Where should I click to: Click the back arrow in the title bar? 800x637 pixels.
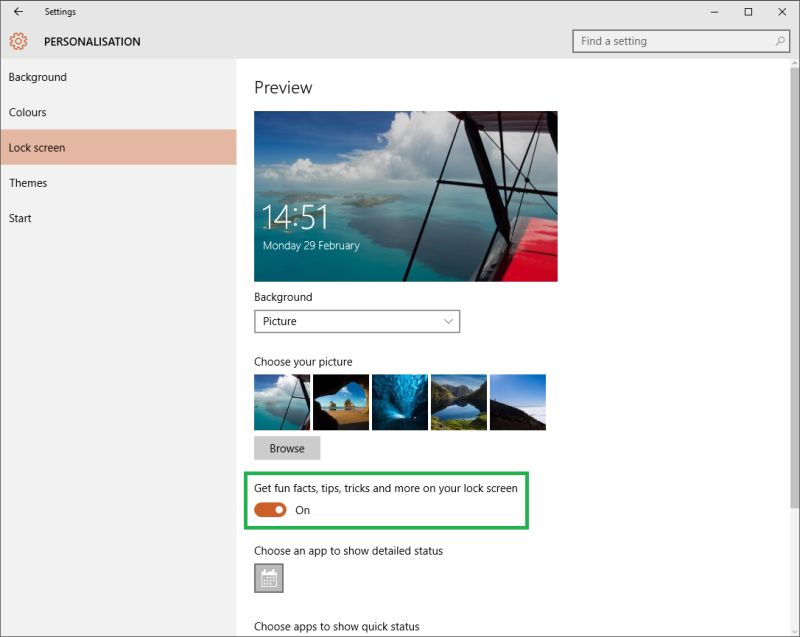point(17,11)
